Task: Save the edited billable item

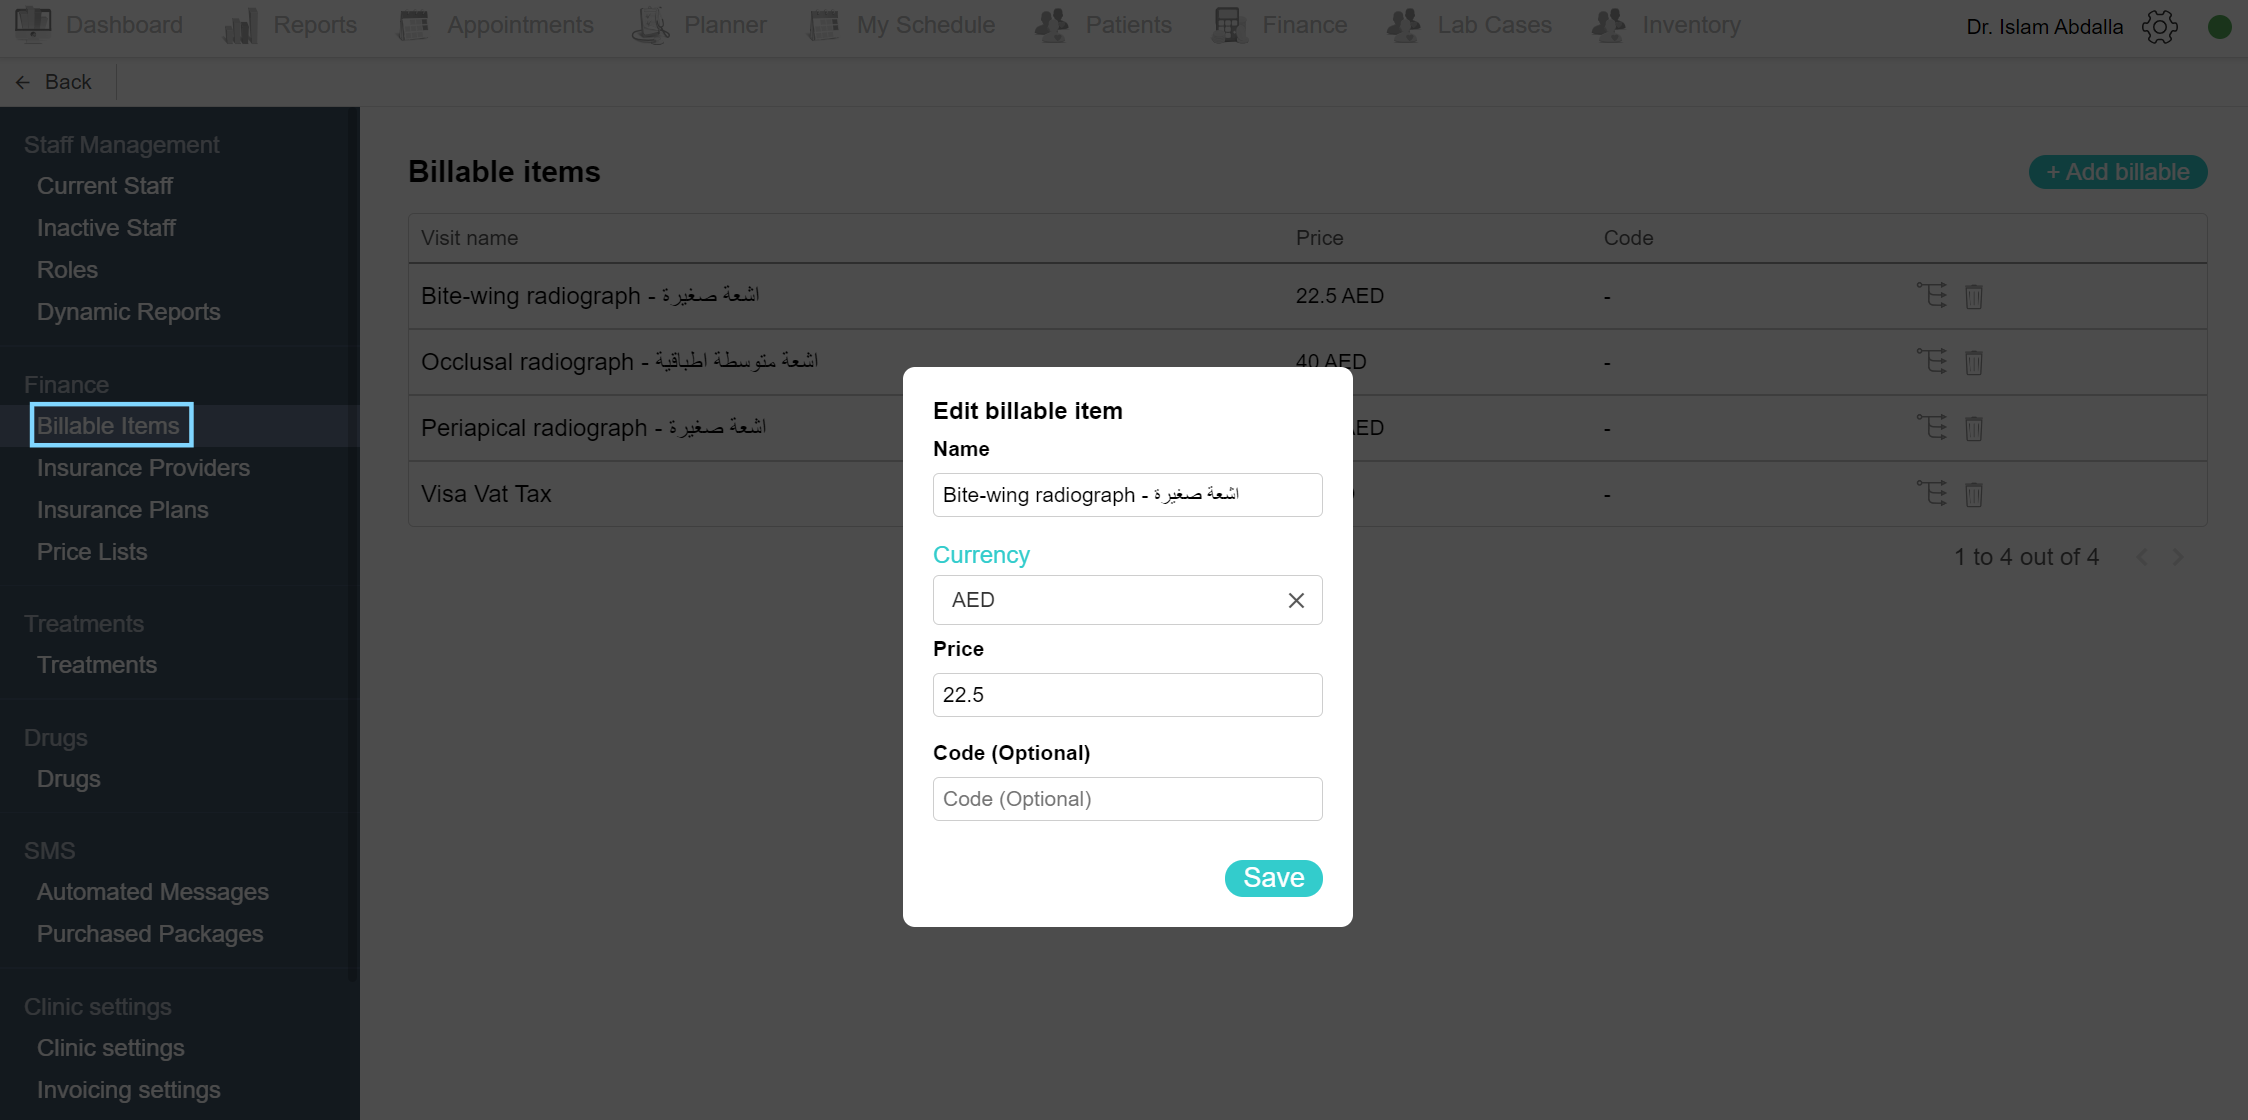Action: coord(1273,878)
